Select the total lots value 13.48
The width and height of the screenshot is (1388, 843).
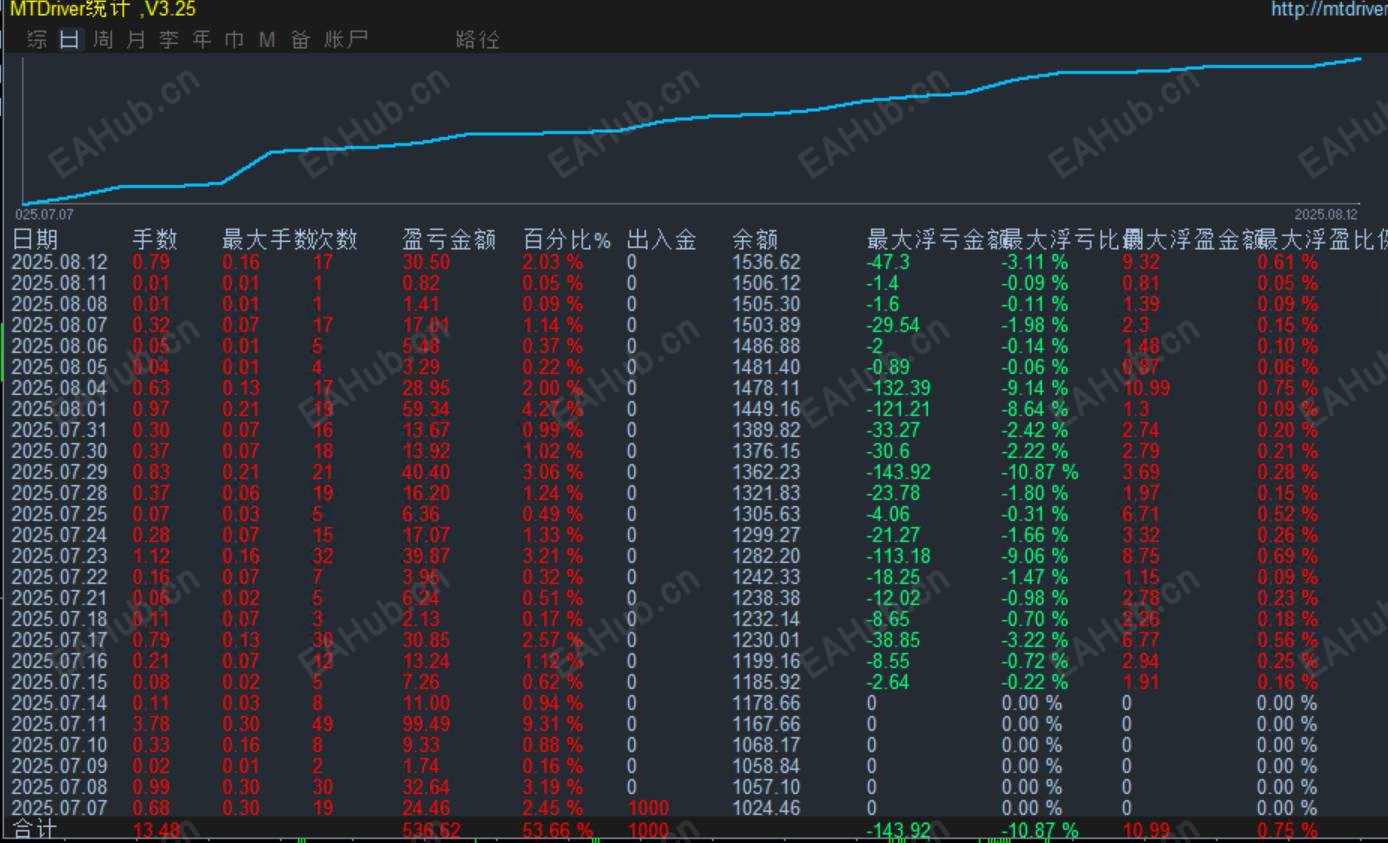pos(157,830)
